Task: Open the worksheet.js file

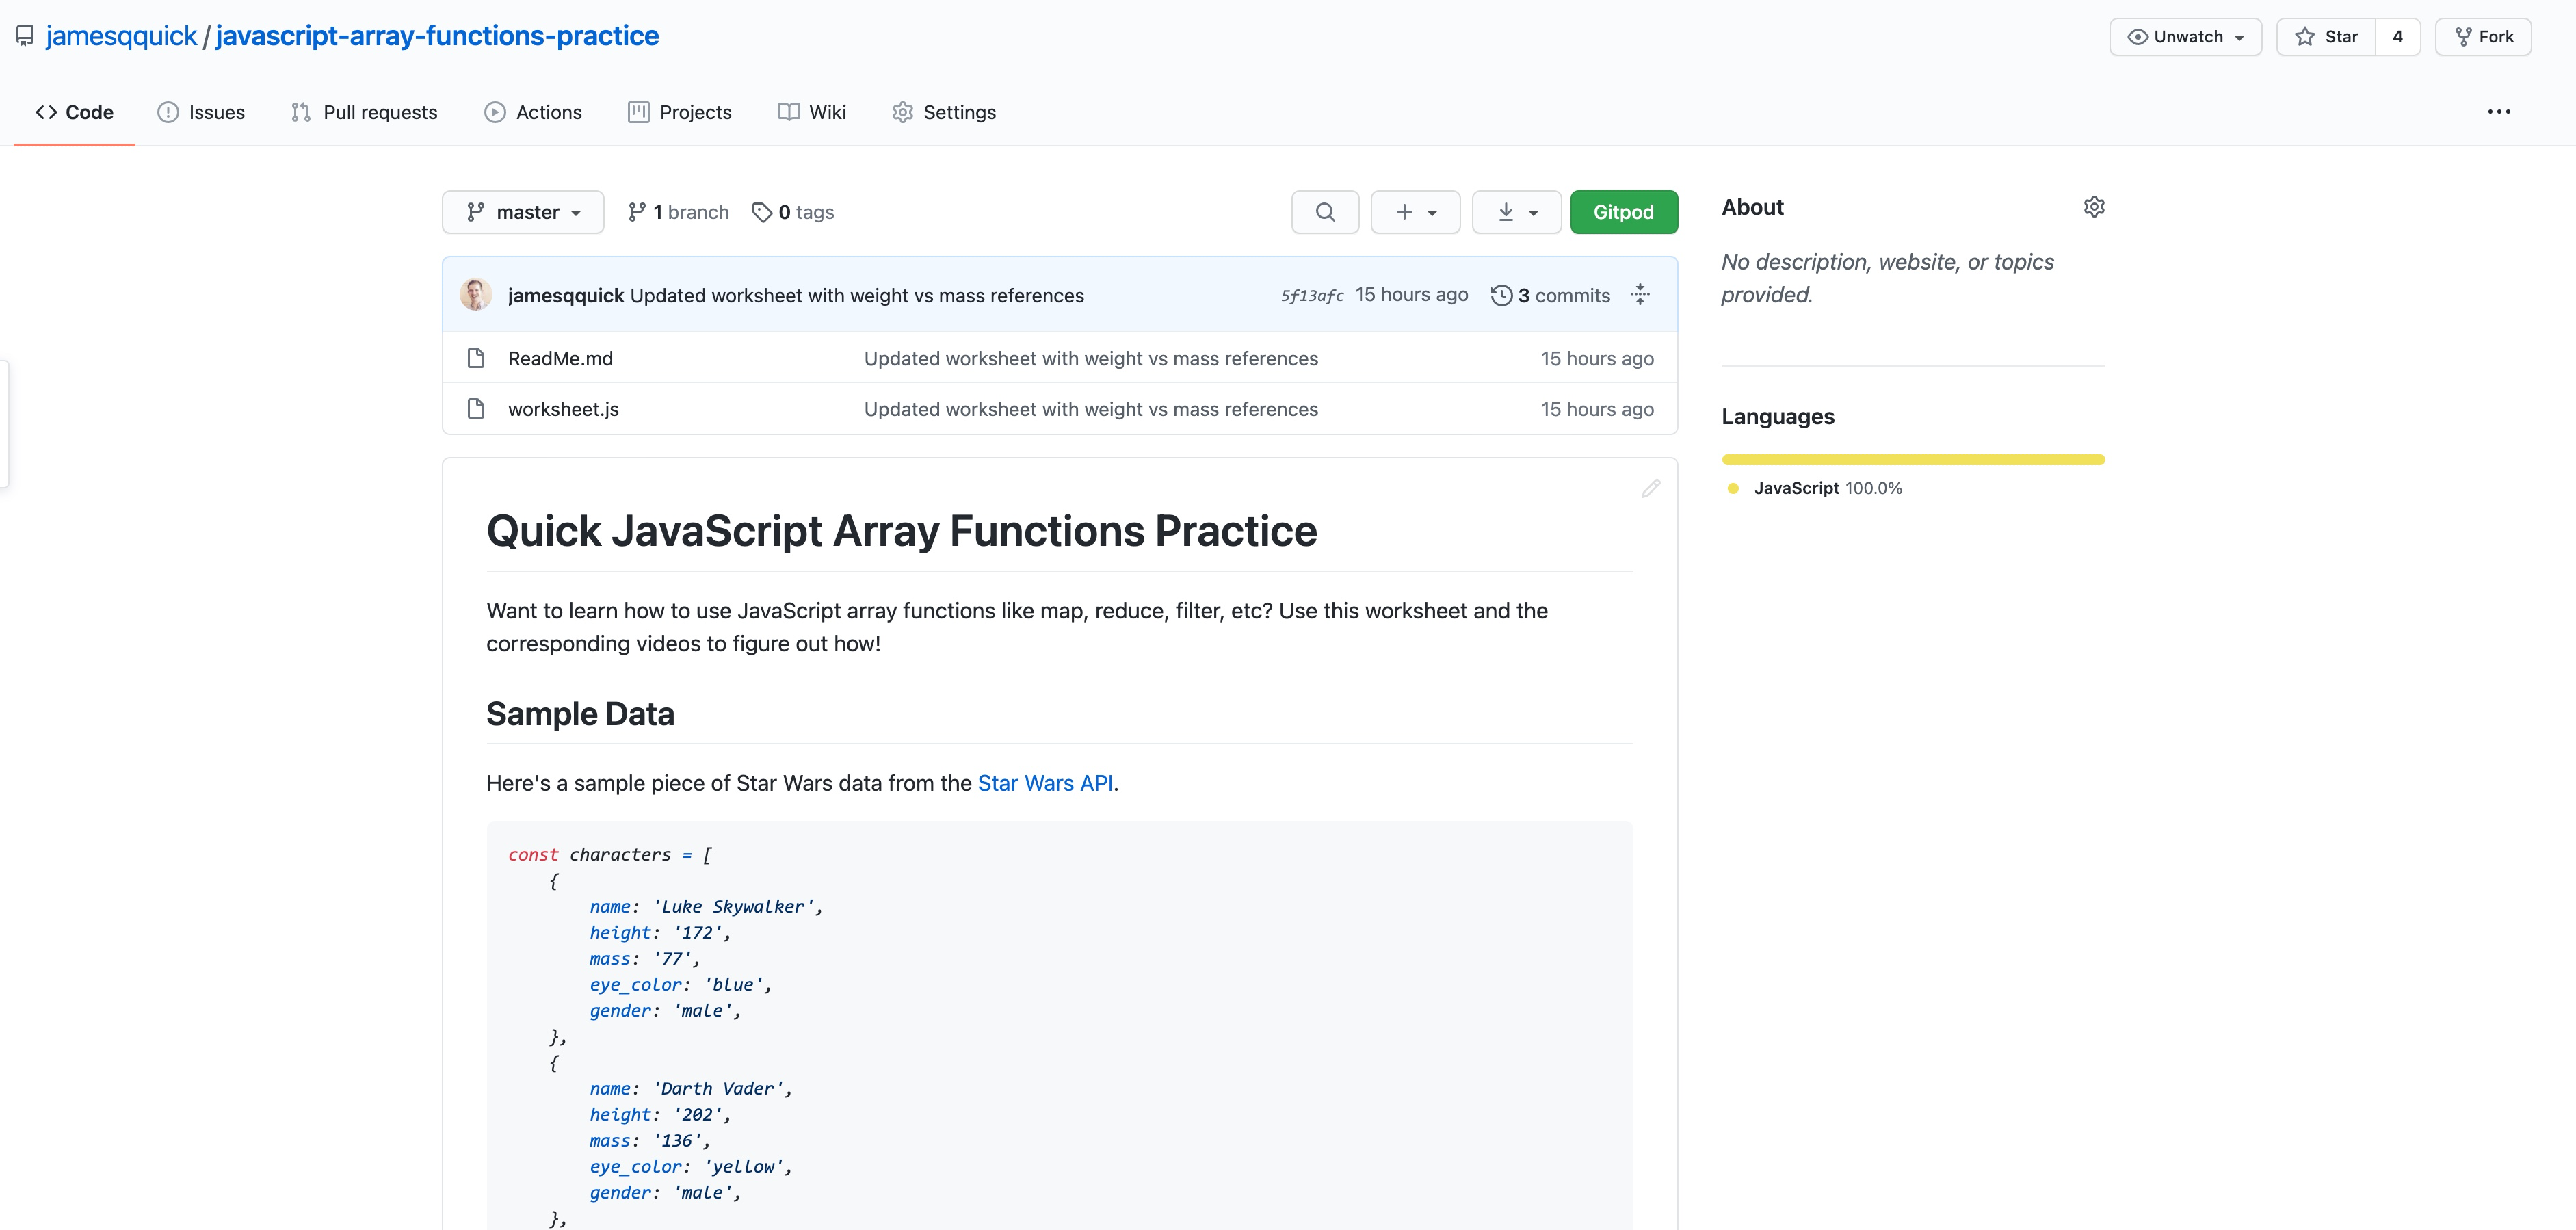Action: [x=563, y=409]
